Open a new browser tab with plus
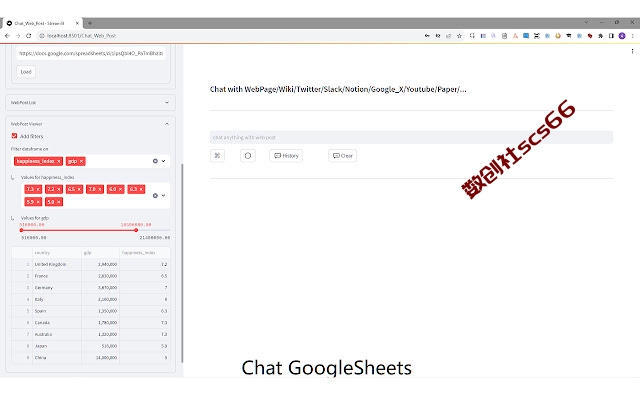Screen dimensions: 640x400 (90, 23)
